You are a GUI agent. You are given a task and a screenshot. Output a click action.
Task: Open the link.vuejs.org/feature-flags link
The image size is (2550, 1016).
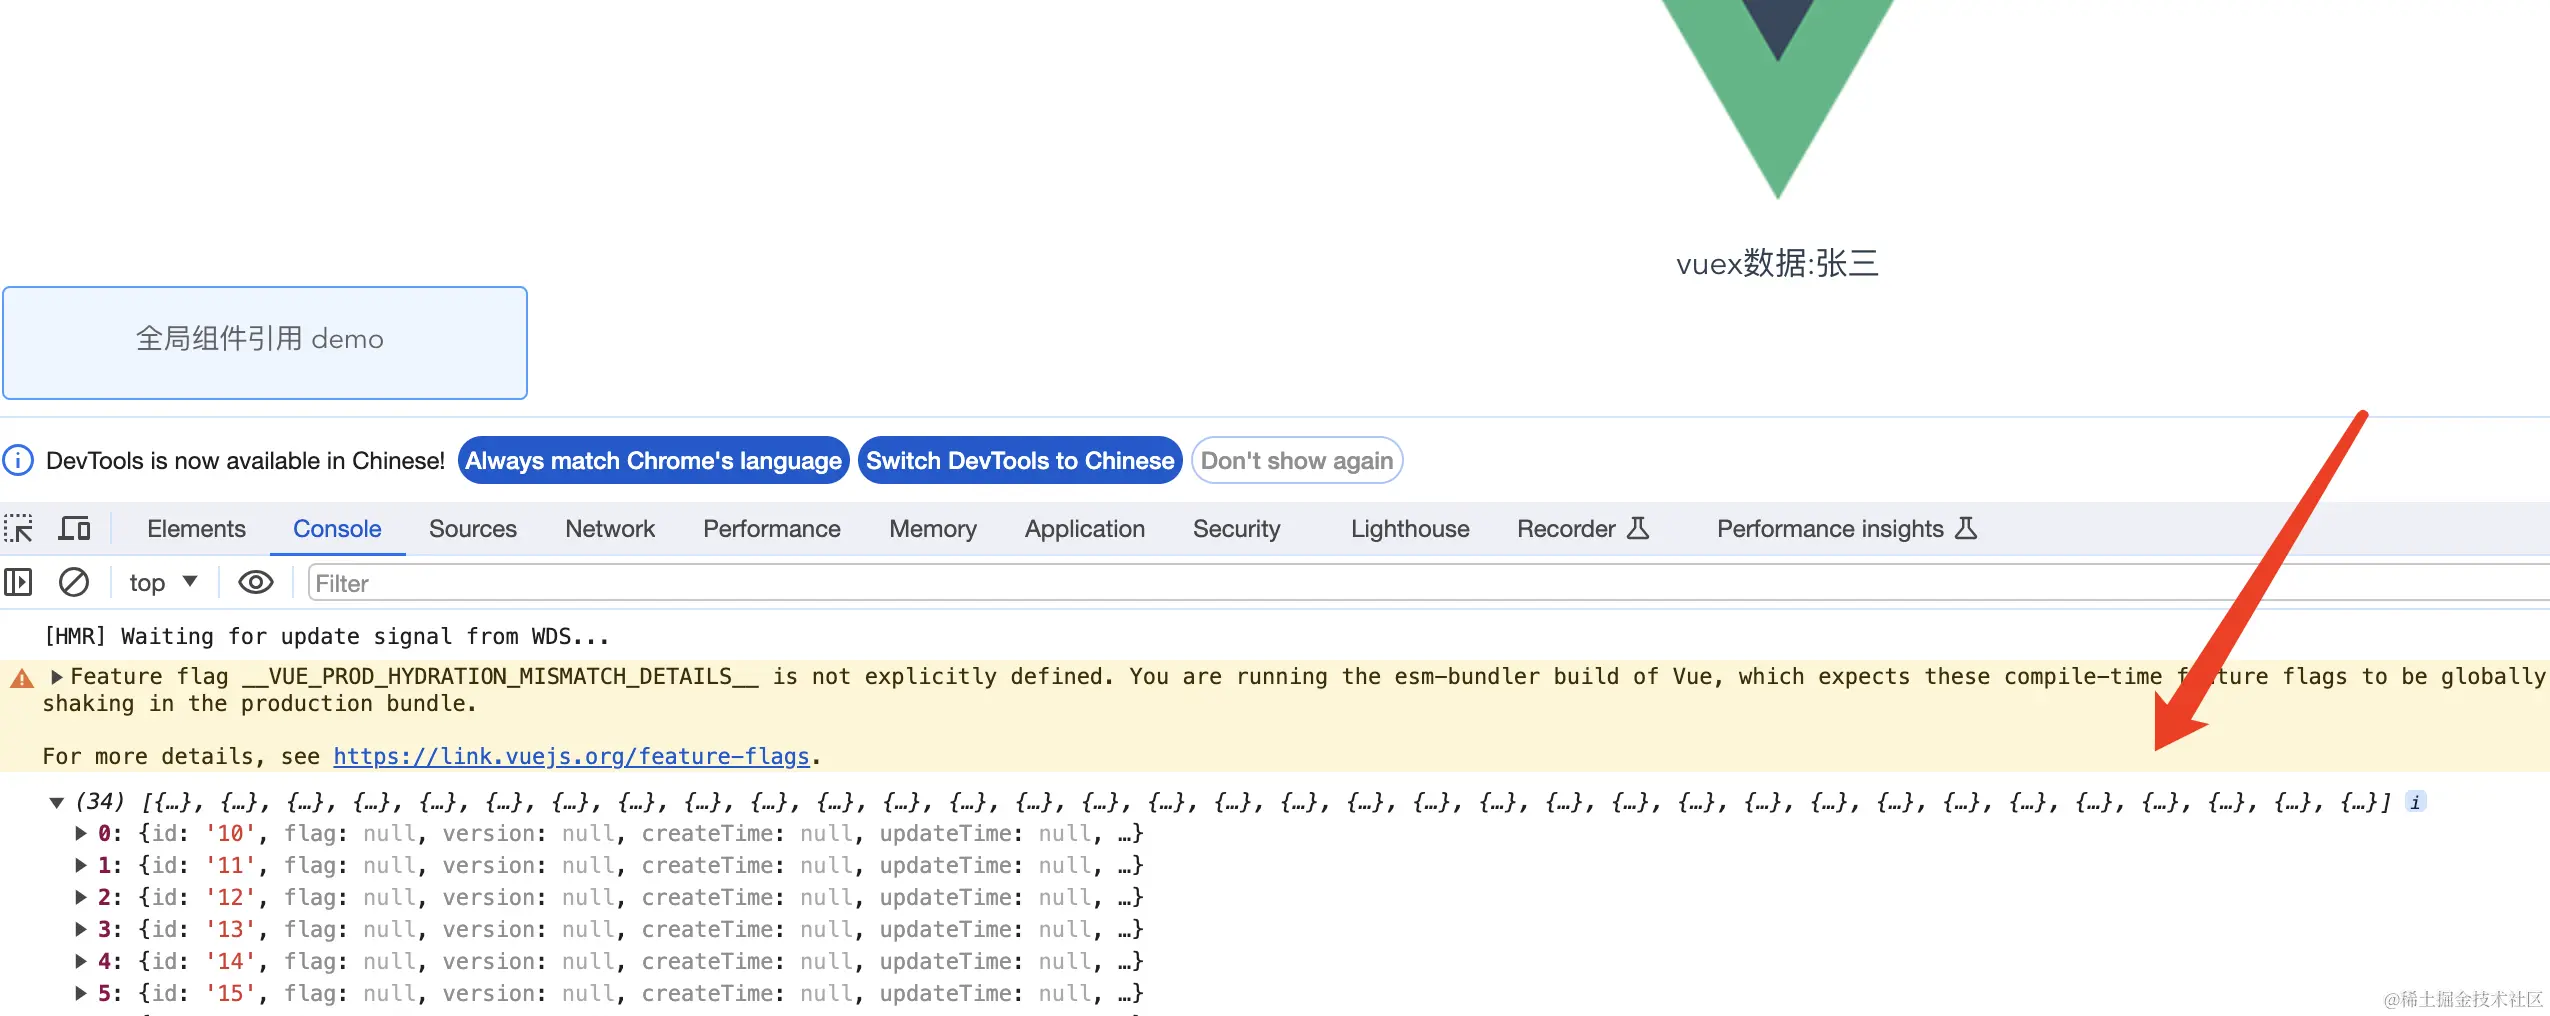(x=571, y=756)
